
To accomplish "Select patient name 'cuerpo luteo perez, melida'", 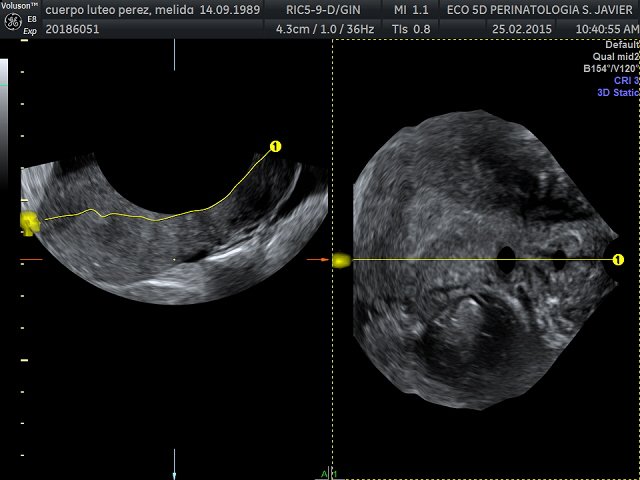I will [x=120, y=10].
